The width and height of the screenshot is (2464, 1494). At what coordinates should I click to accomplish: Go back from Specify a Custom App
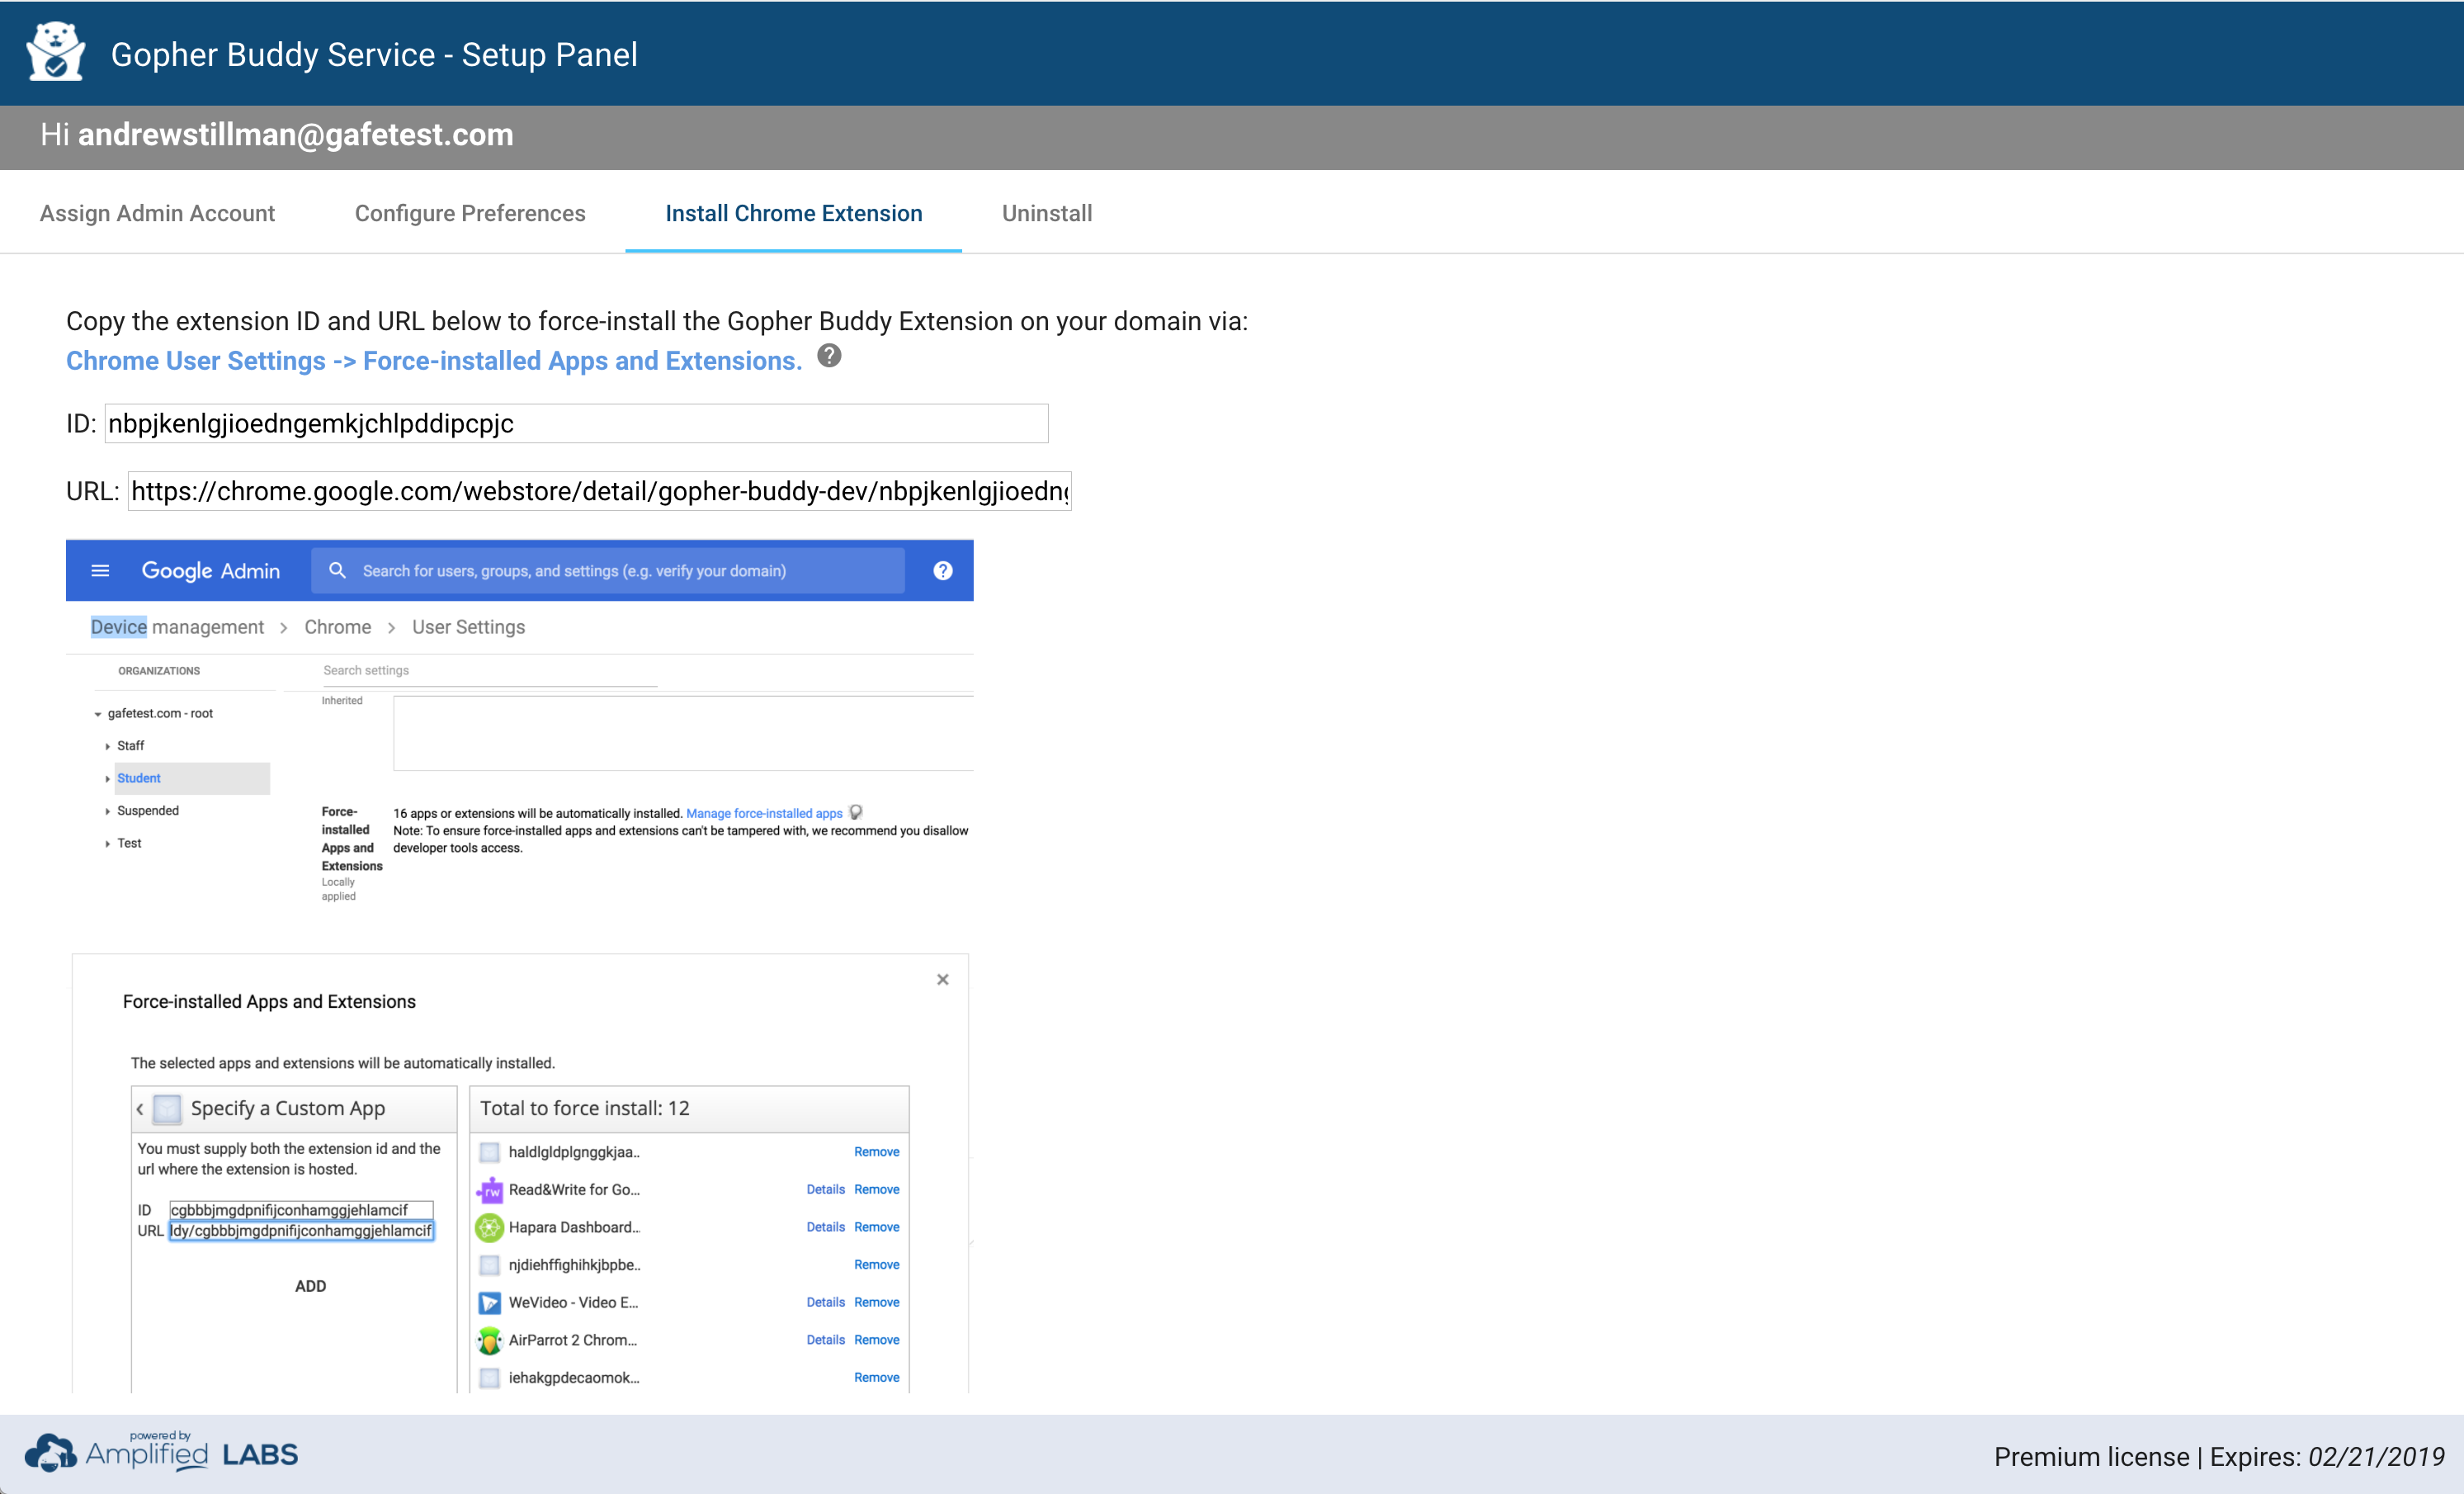[x=140, y=1109]
